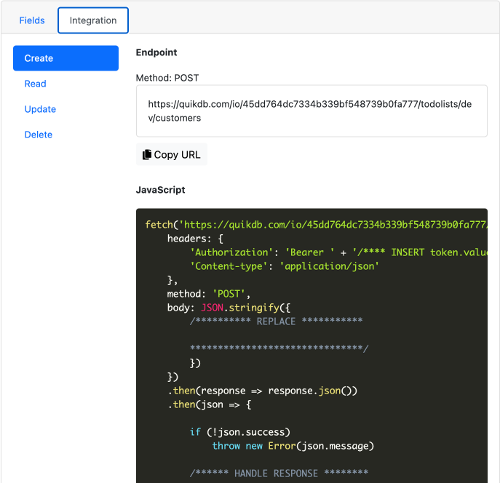
Task: Click the Copy URL button
Action: [172, 155]
